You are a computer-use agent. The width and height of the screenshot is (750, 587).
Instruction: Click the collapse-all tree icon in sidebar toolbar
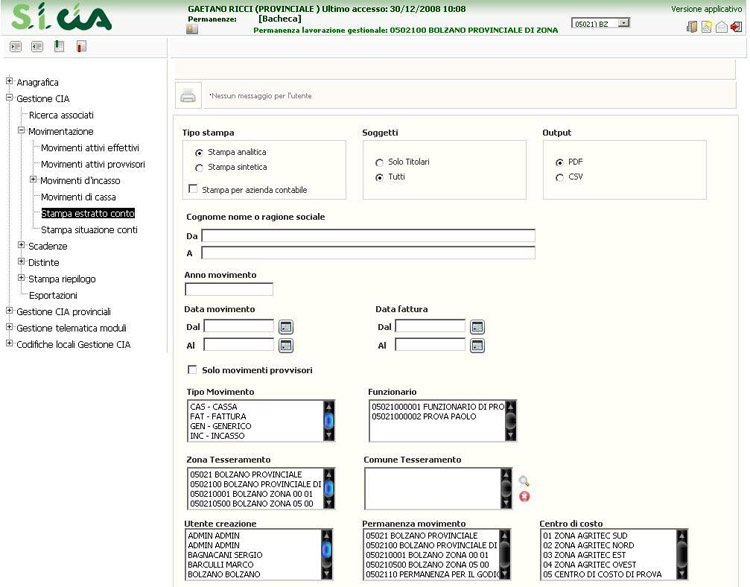click(x=37, y=46)
